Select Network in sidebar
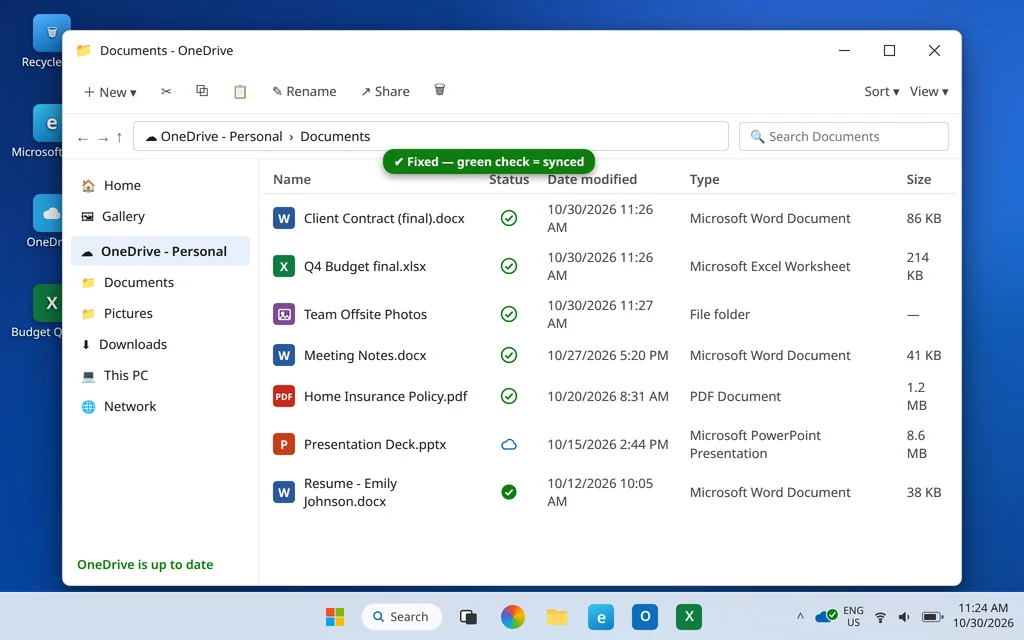The width and height of the screenshot is (1024, 640). 160,406
